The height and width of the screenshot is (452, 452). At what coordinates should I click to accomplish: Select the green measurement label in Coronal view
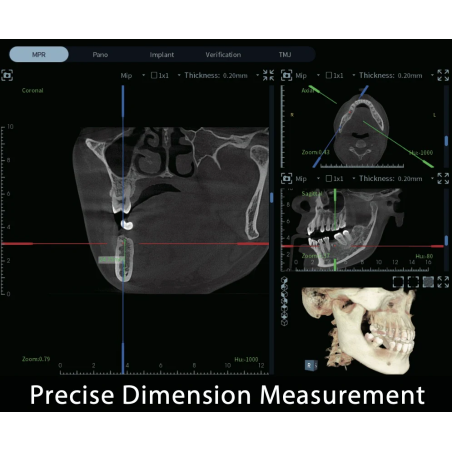click(111, 259)
